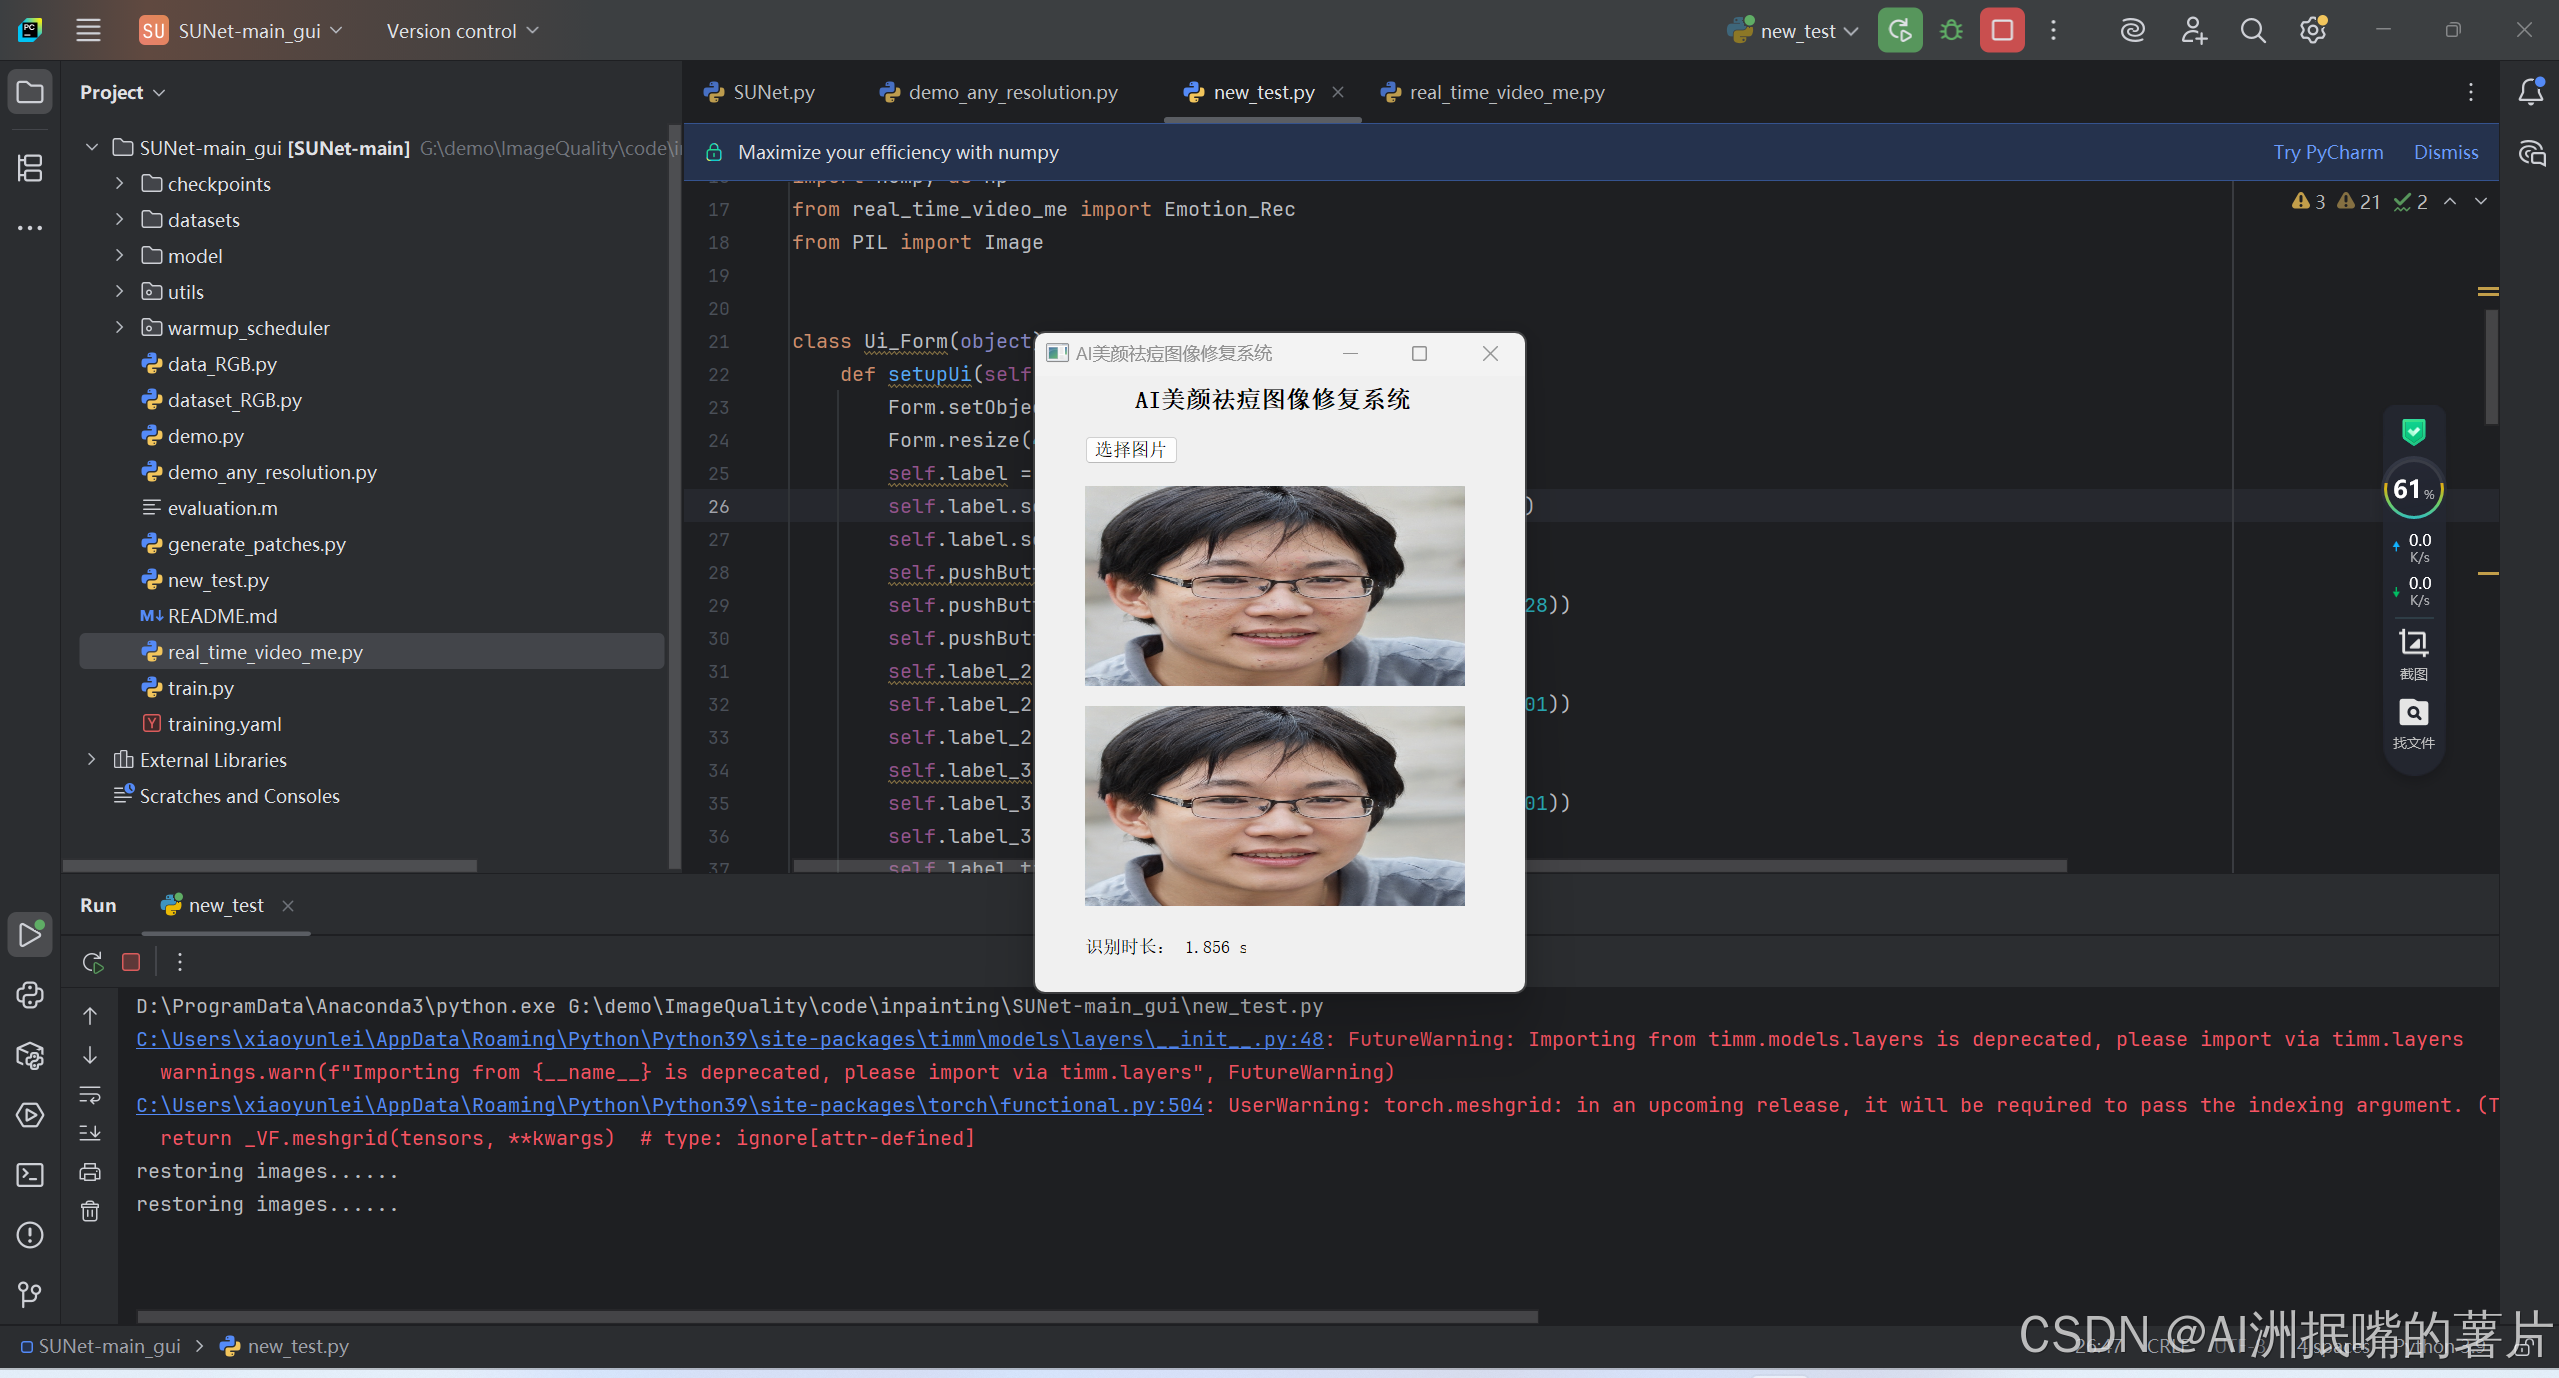2559x1378 pixels.
Task: Open the Python Console tool window
Action: point(30,995)
